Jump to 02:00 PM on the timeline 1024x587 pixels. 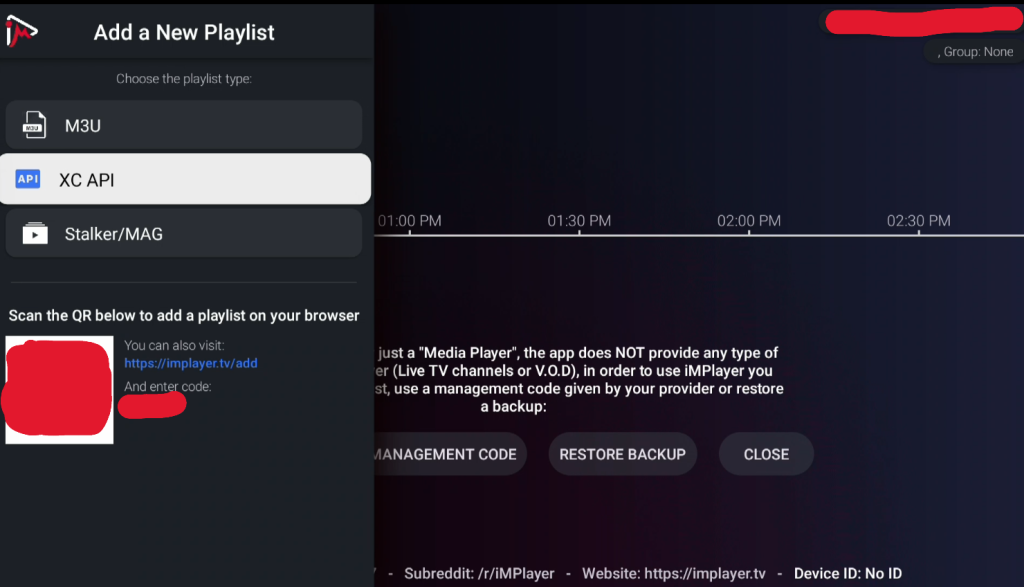[749, 221]
